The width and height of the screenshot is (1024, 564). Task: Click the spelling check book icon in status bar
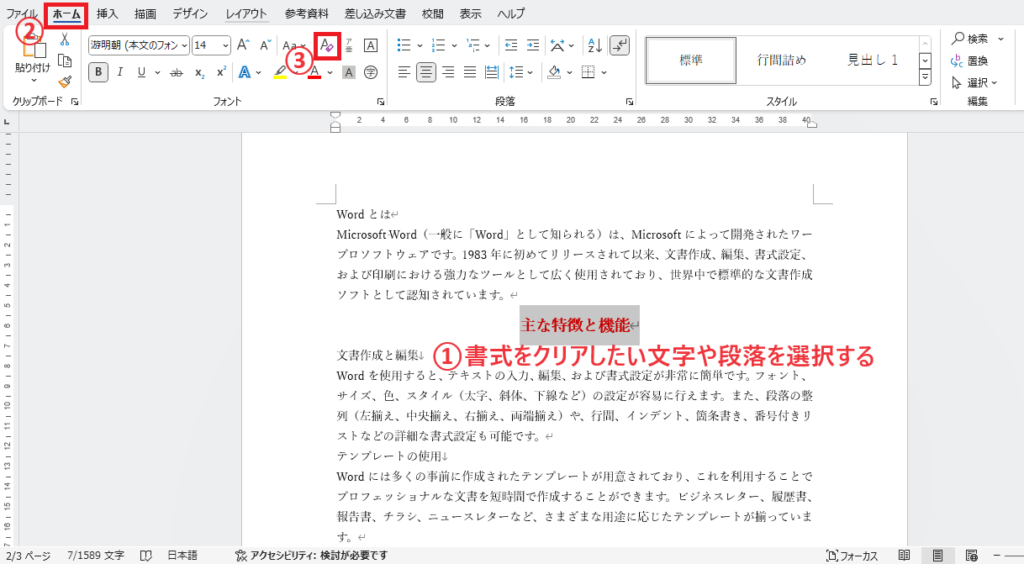coord(146,556)
